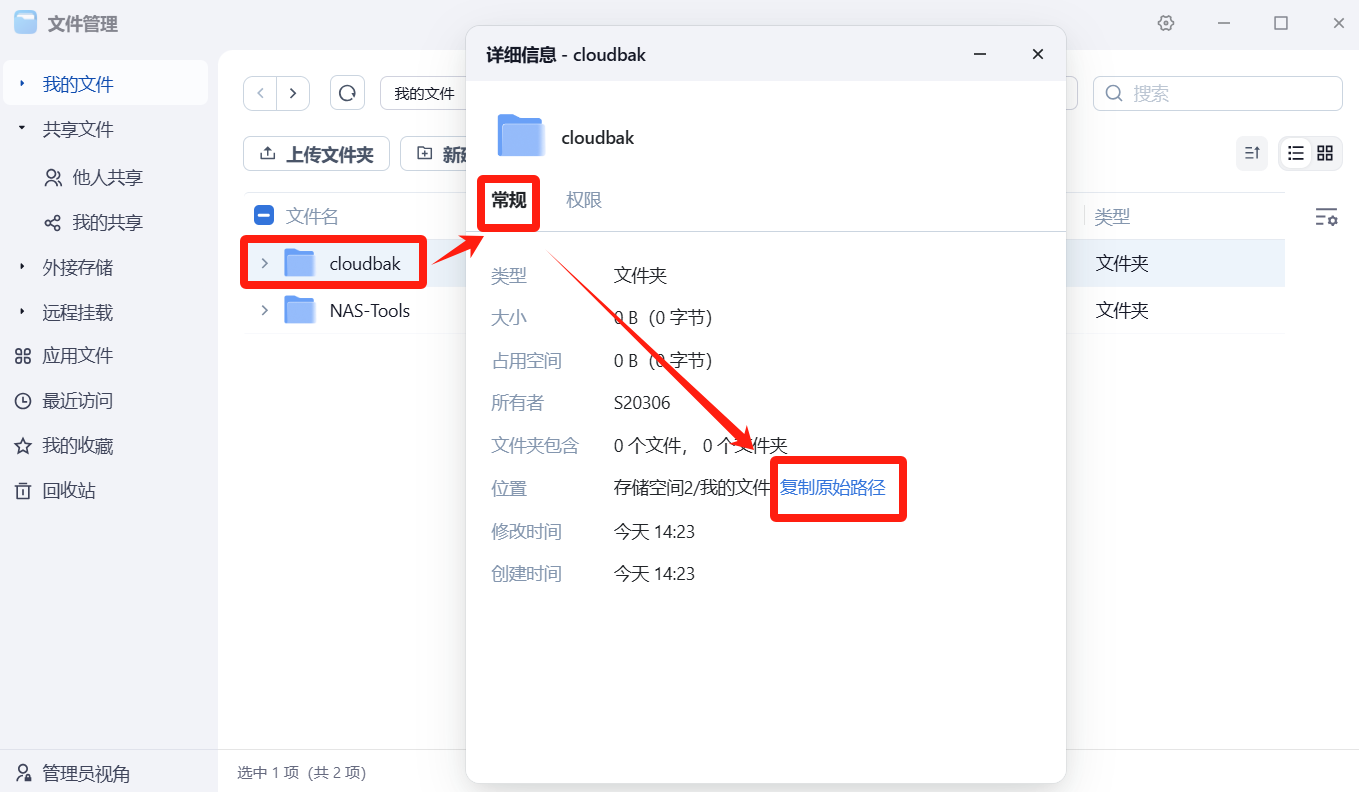Switch to list view layout
The image size is (1359, 792).
tap(1296, 153)
